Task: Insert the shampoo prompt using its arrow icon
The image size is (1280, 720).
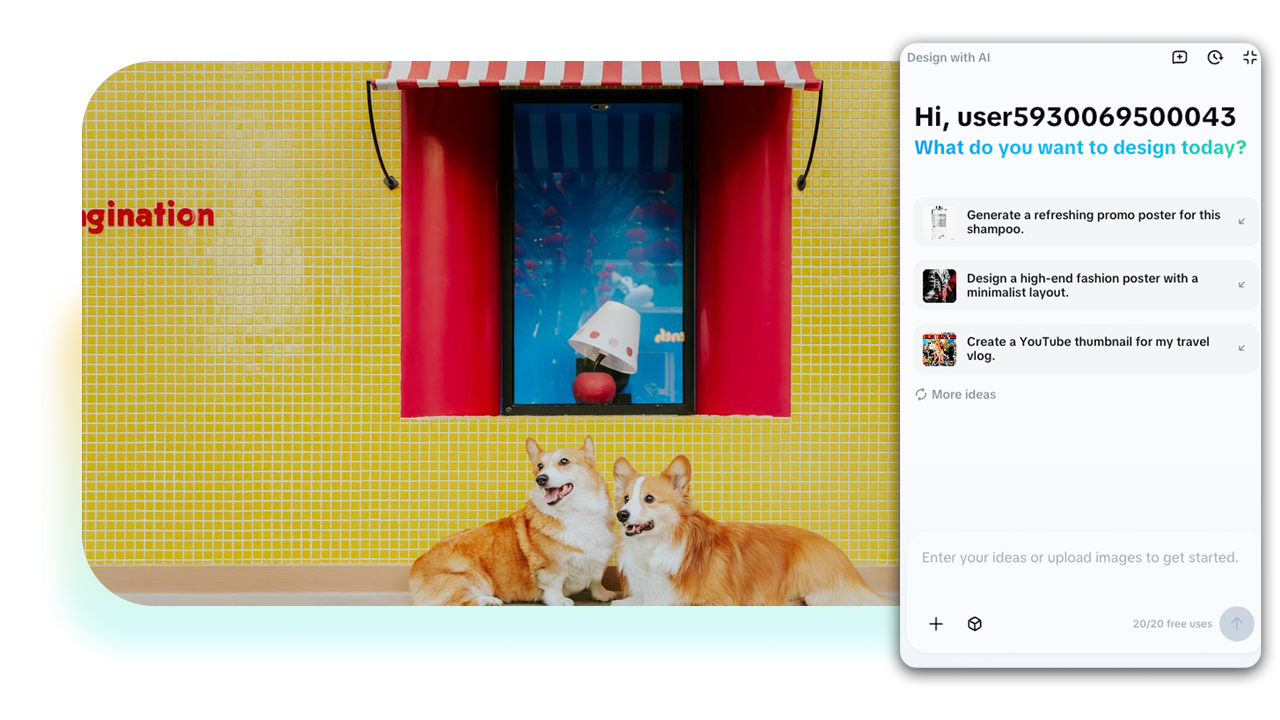Action: [1242, 222]
